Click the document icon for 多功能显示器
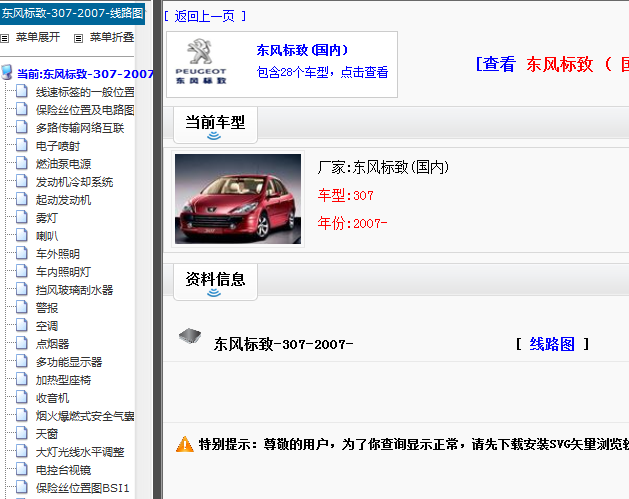This screenshot has width=629, height=499. (22, 361)
